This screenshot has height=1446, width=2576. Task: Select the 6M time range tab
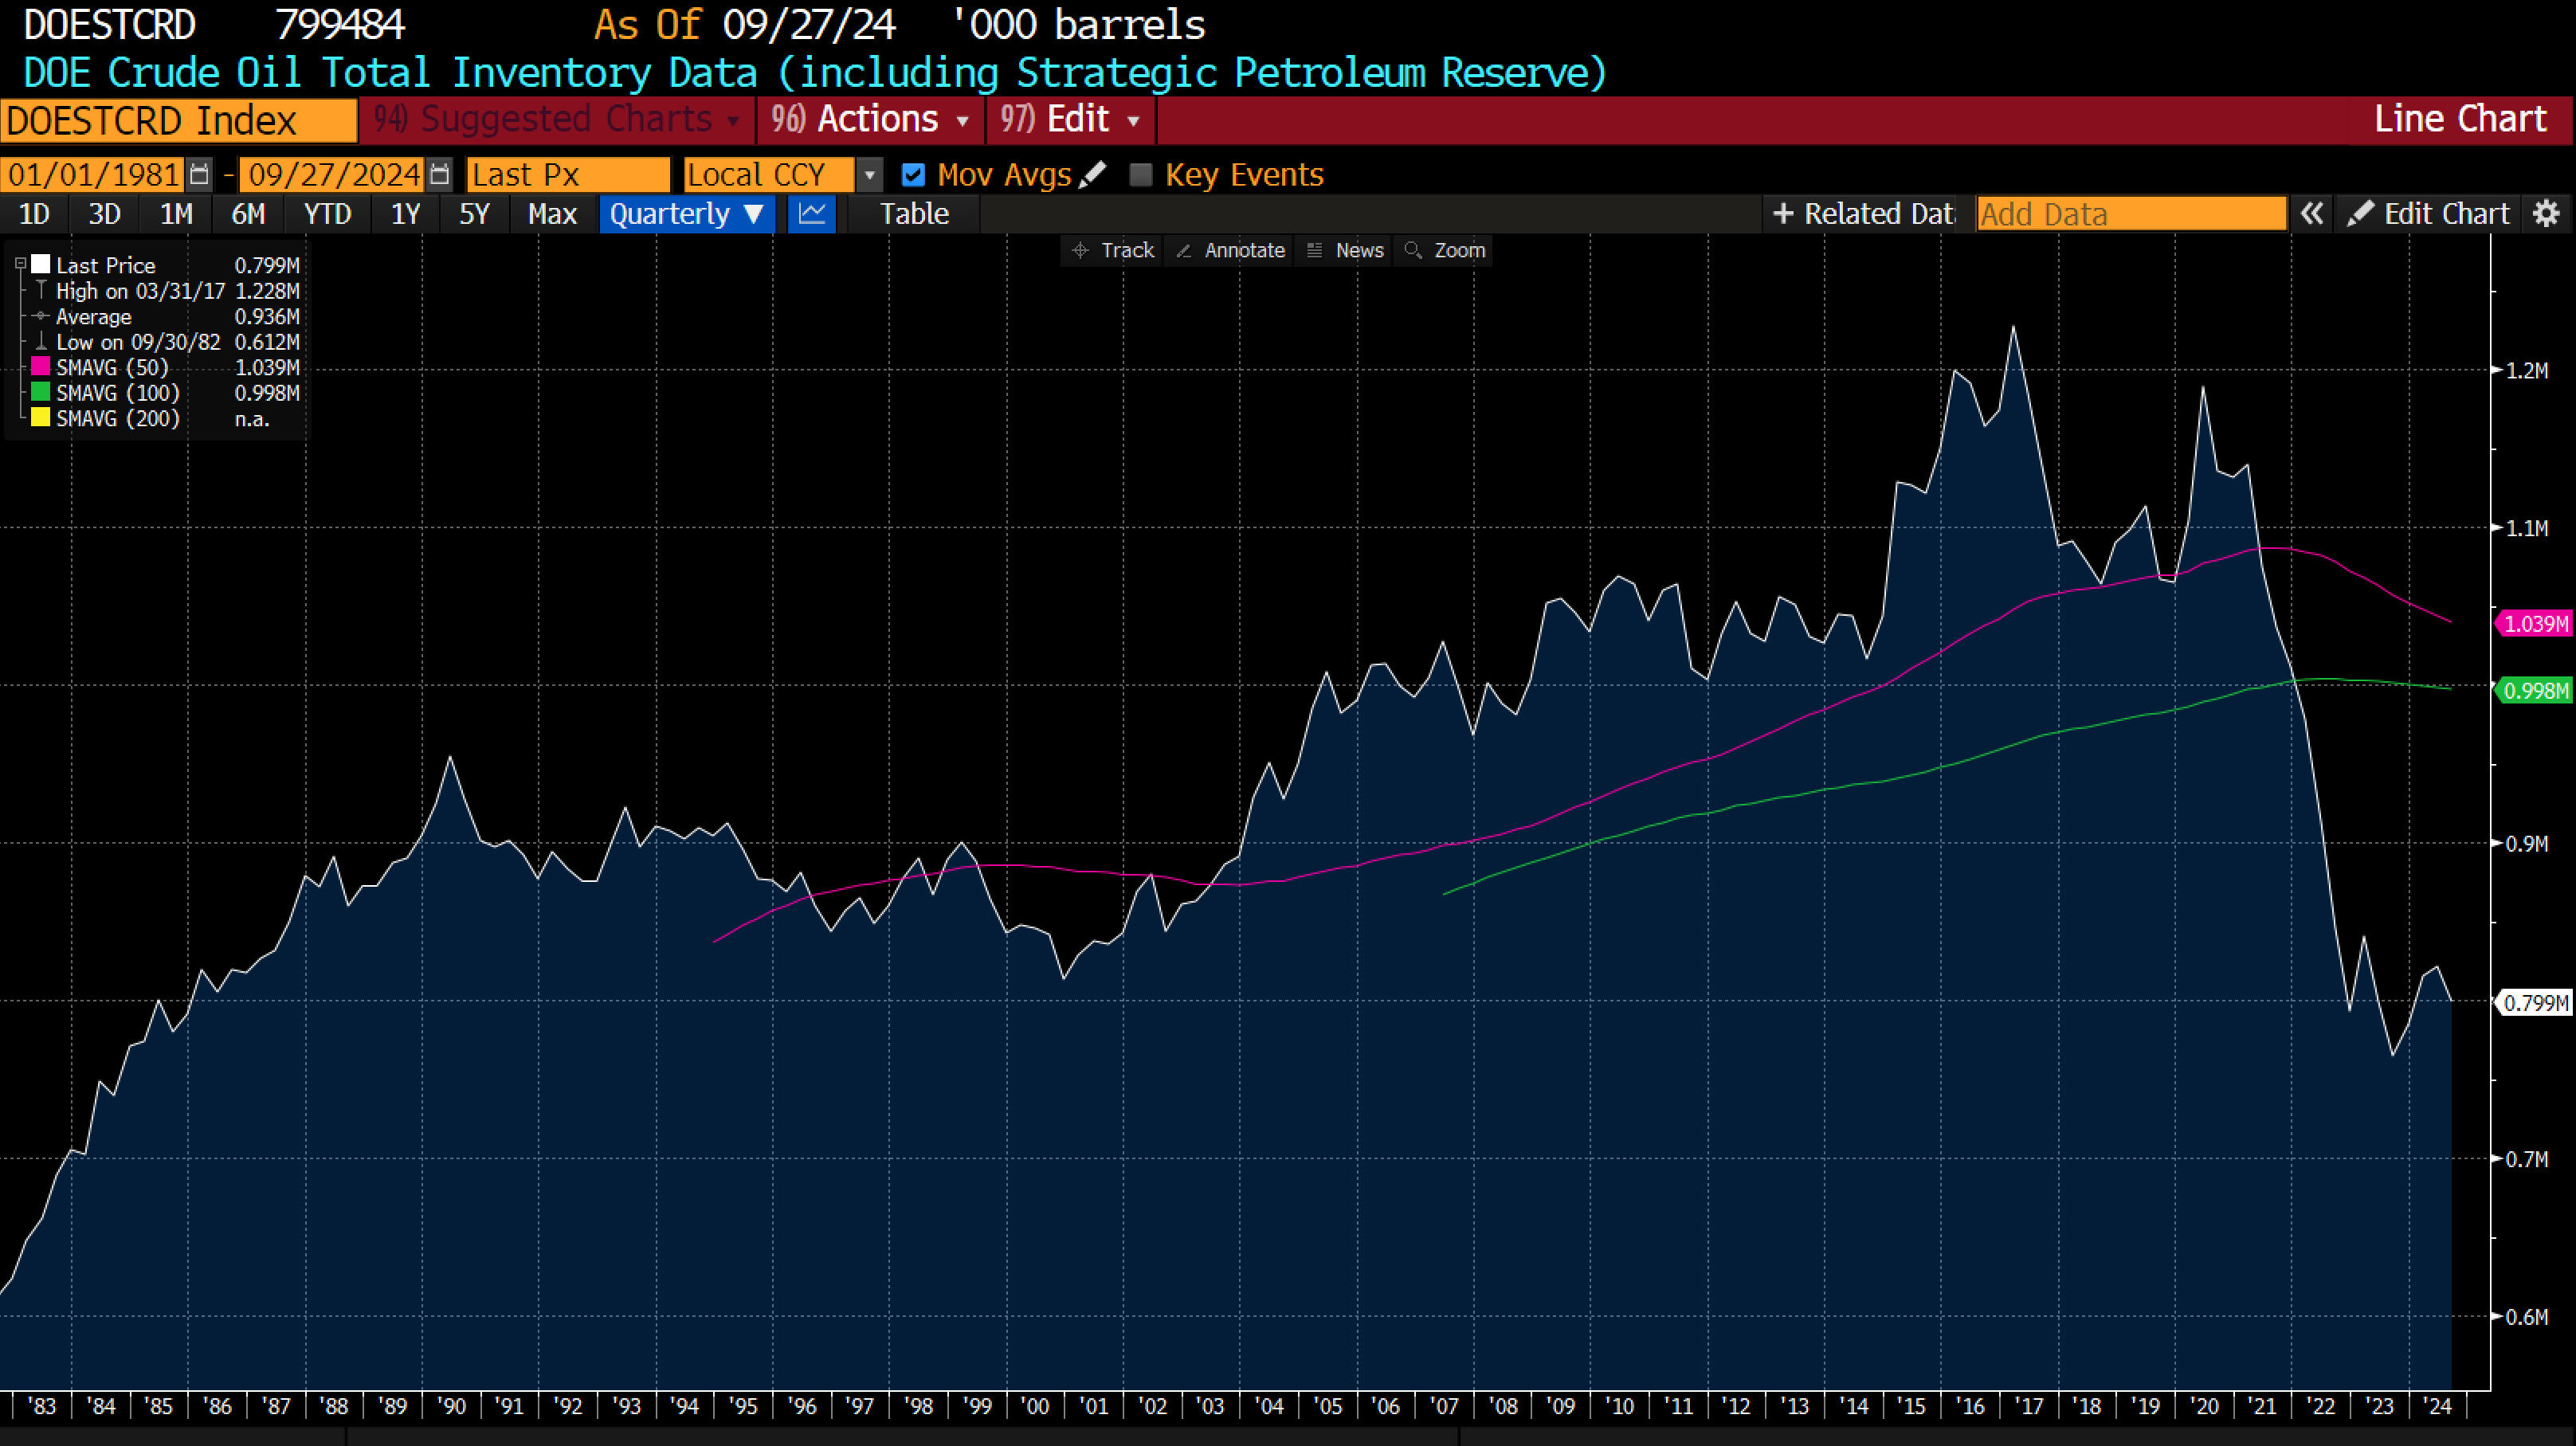248,214
